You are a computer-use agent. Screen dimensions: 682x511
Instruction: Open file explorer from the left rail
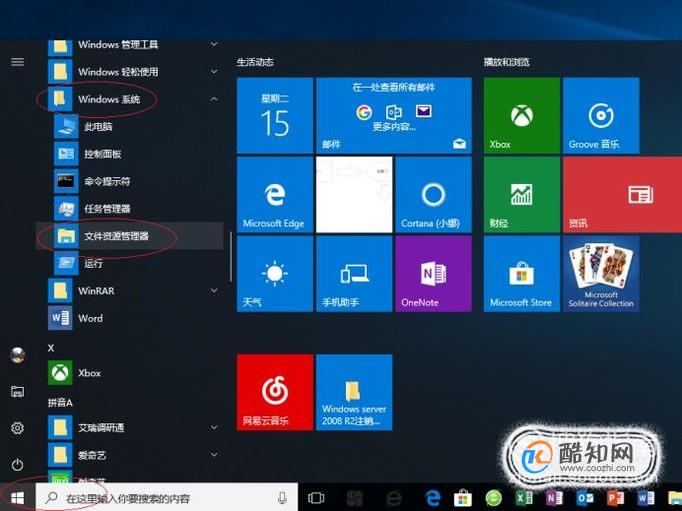click(17, 391)
